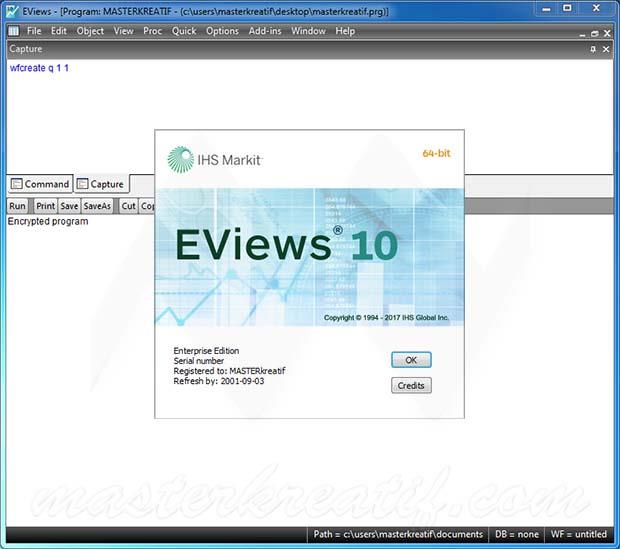Close the Capture pane
This screenshot has width=620, height=549.
606,49
